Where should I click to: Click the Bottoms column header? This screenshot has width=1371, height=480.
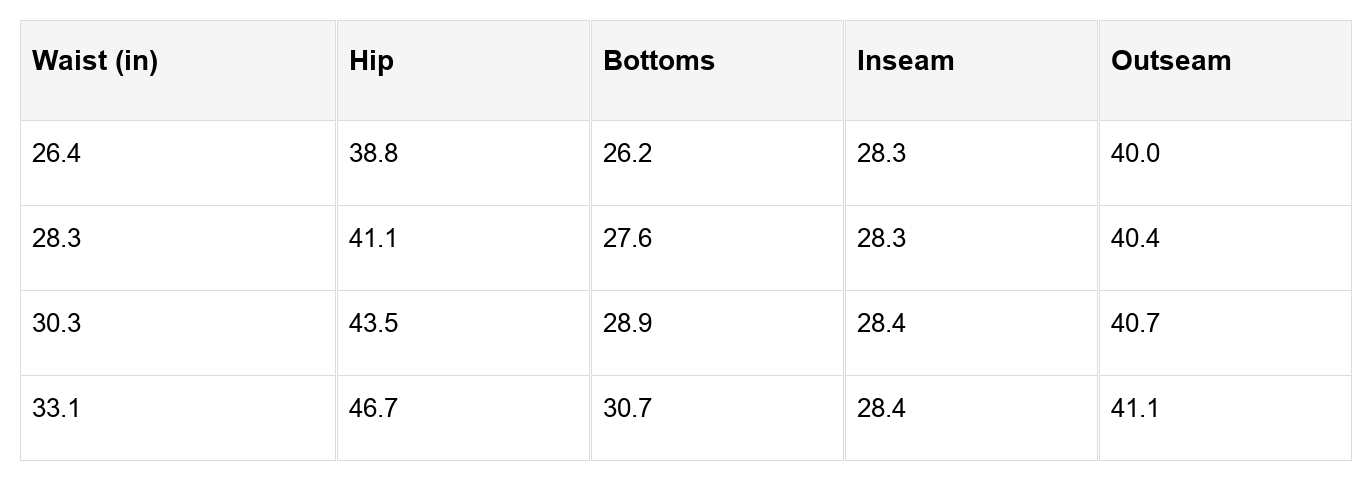click(x=659, y=61)
